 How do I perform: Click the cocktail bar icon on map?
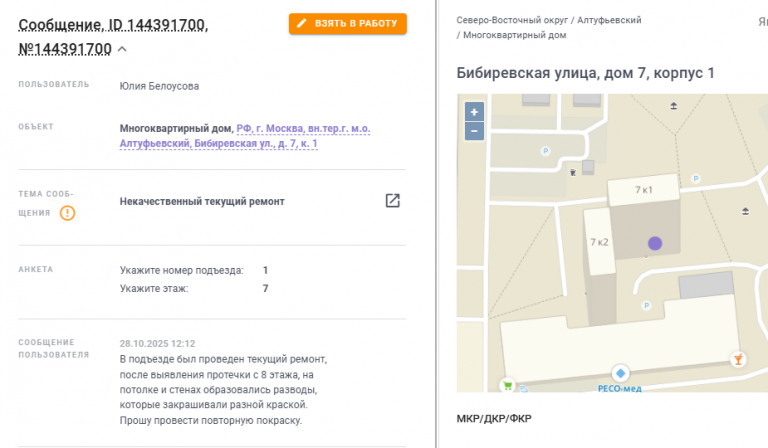738,358
